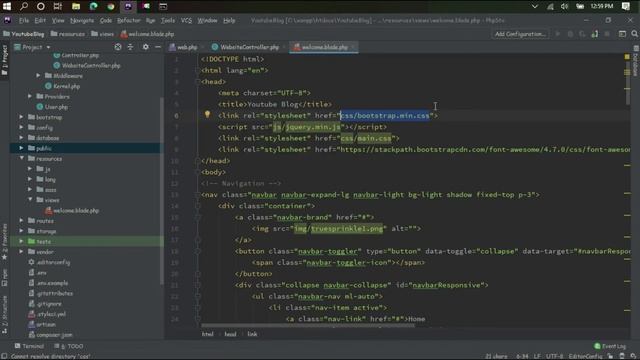Expand the public folder

(x=21, y=148)
